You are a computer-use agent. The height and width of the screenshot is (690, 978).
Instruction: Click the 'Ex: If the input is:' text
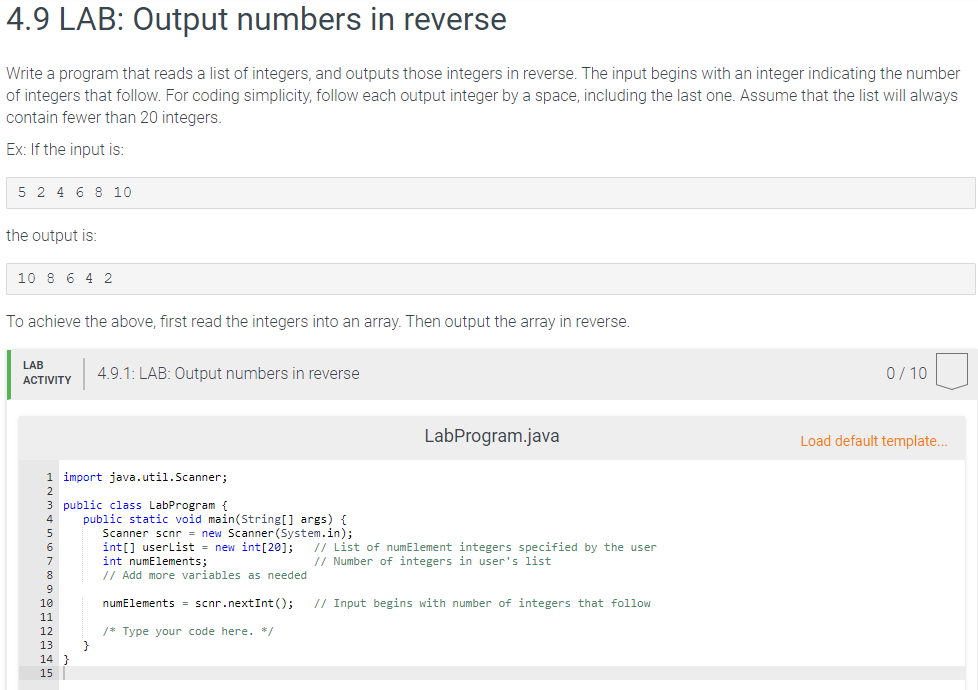click(65, 150)
